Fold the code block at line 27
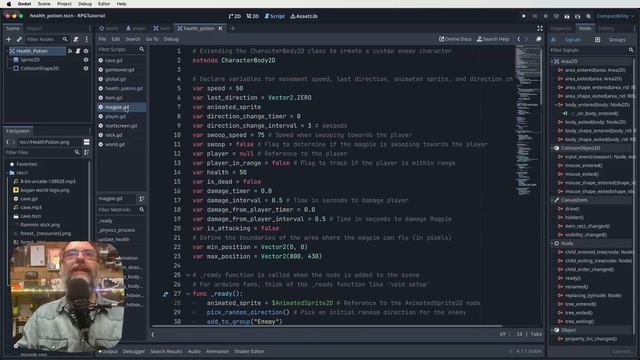The width and height of the screenshot is (640, 360). tap(188, 294)
